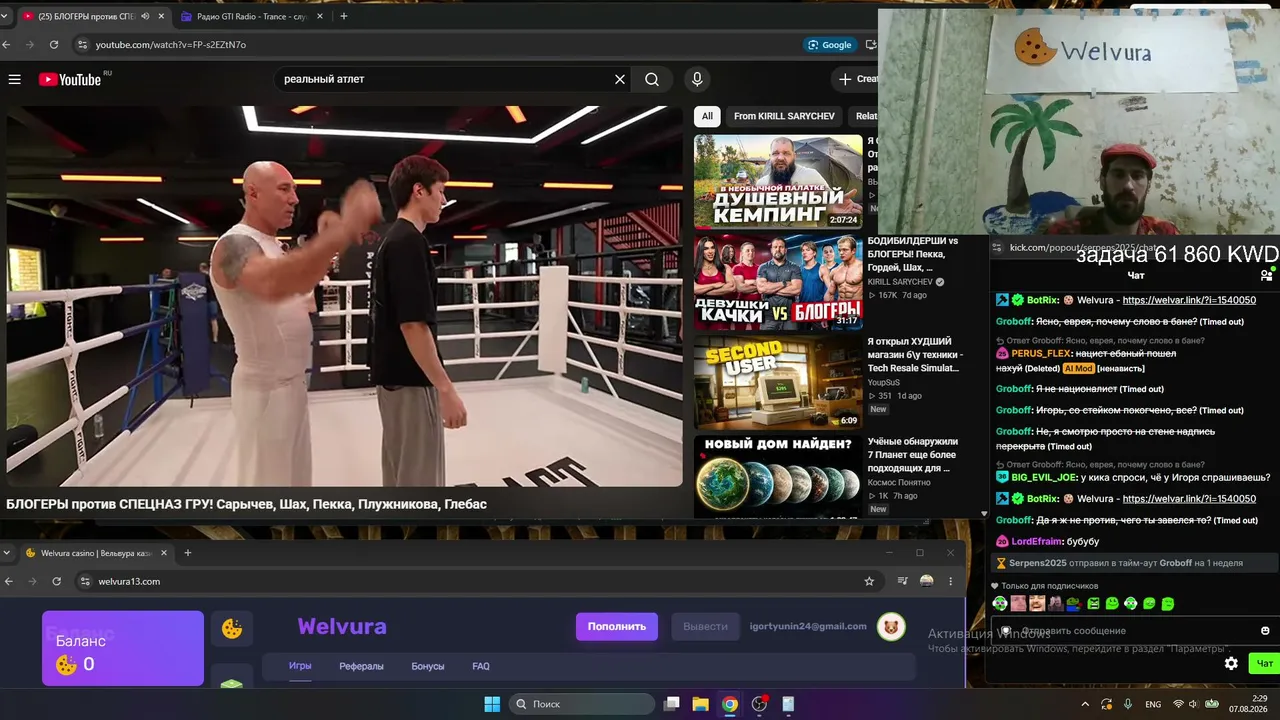
Task: Bookmark the Welvura page with the star
Action: pyautogui.click(x=869, y=581)
